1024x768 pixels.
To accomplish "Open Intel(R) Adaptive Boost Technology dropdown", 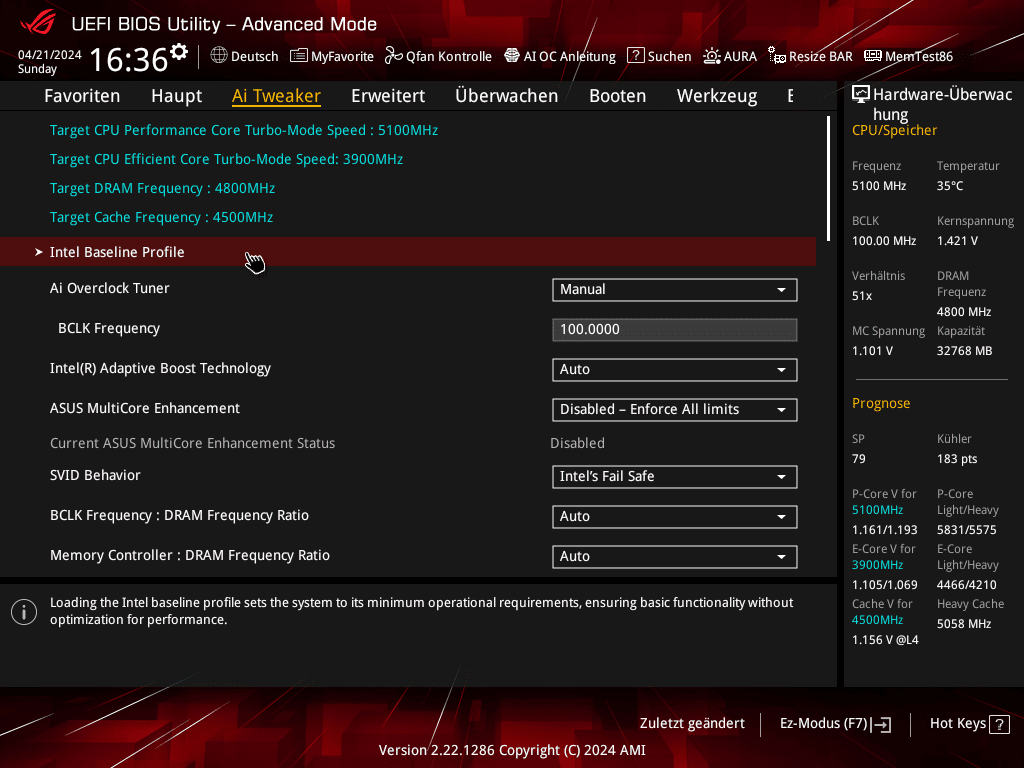I will 675,370.
